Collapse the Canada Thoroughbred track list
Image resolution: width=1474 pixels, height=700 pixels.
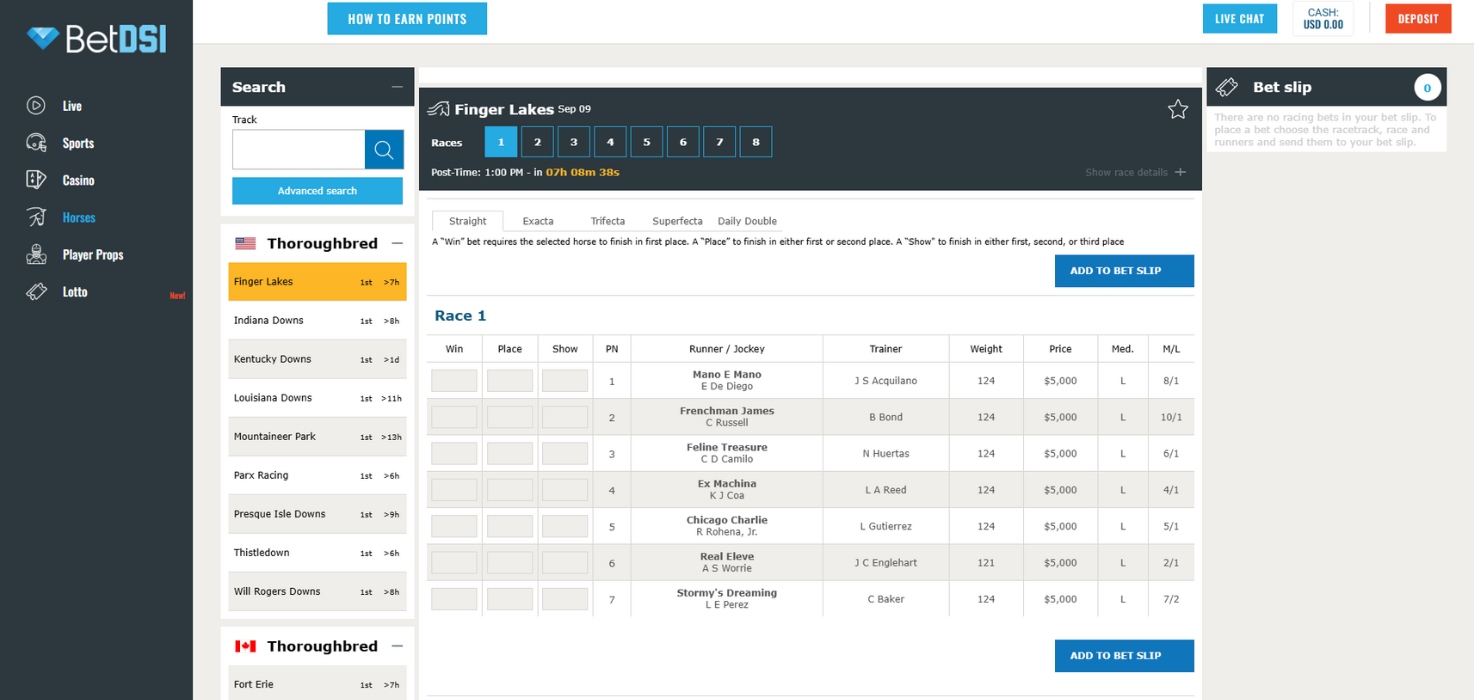[397, 646]
